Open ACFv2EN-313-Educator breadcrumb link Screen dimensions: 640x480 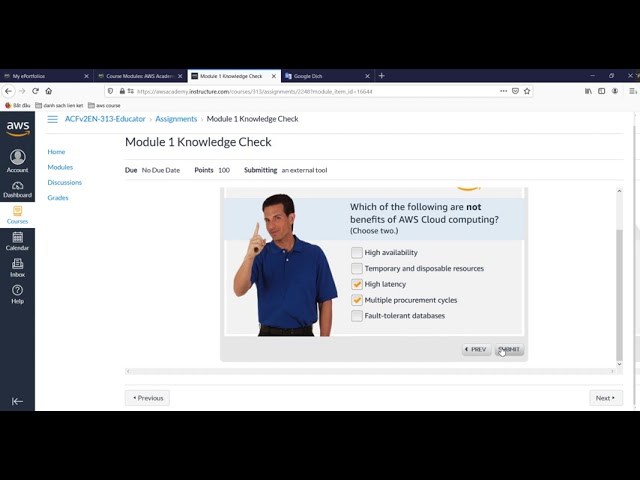point(105,119)
